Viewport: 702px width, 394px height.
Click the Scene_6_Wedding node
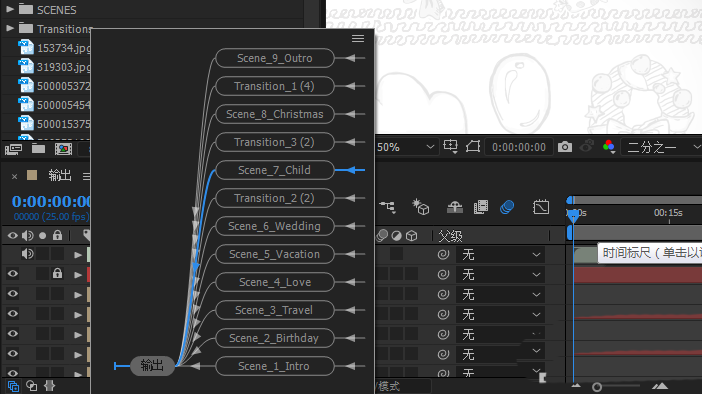(275, 226)
